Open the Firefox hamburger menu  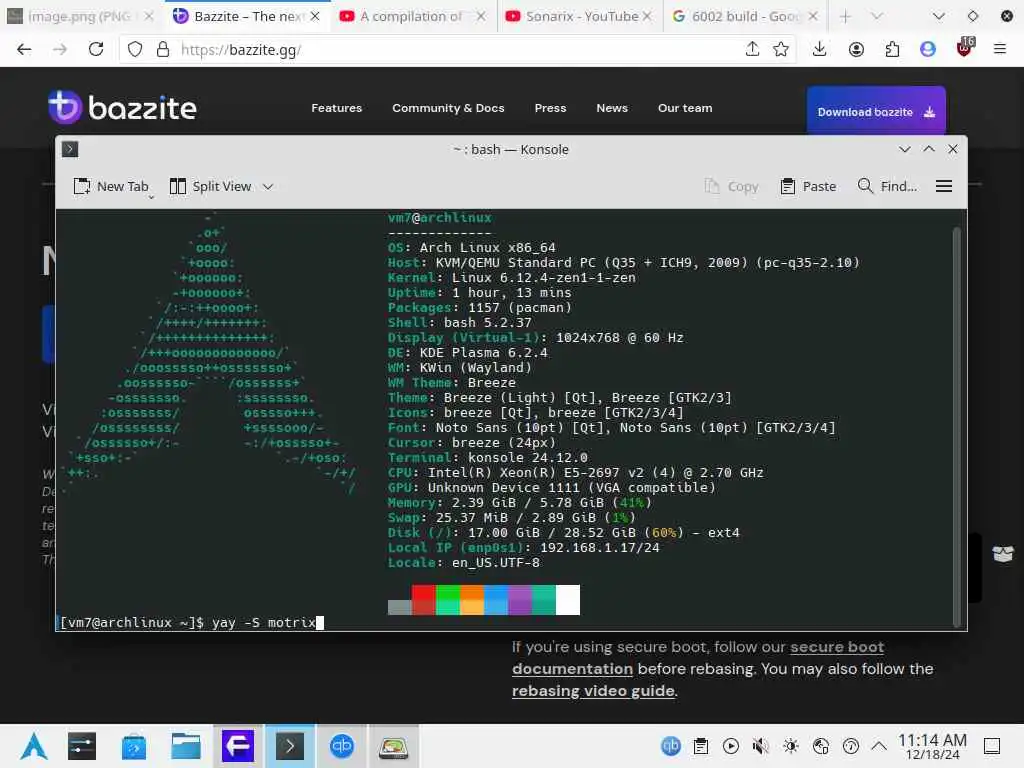tap(1000, 49)
